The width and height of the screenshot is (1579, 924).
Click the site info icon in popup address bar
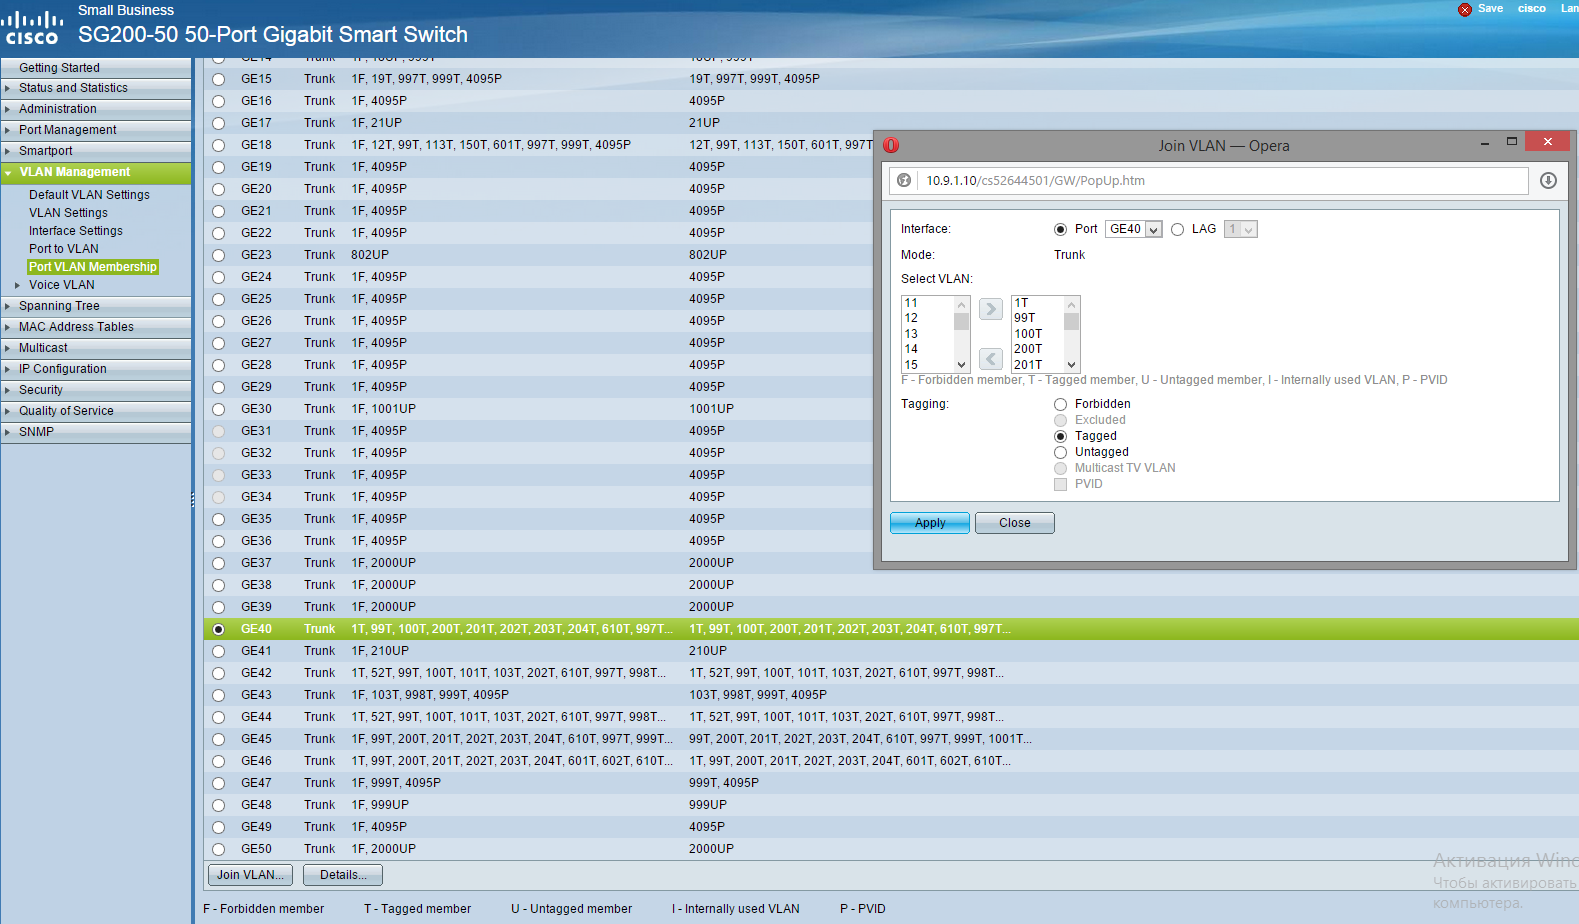tap(904, 181)
